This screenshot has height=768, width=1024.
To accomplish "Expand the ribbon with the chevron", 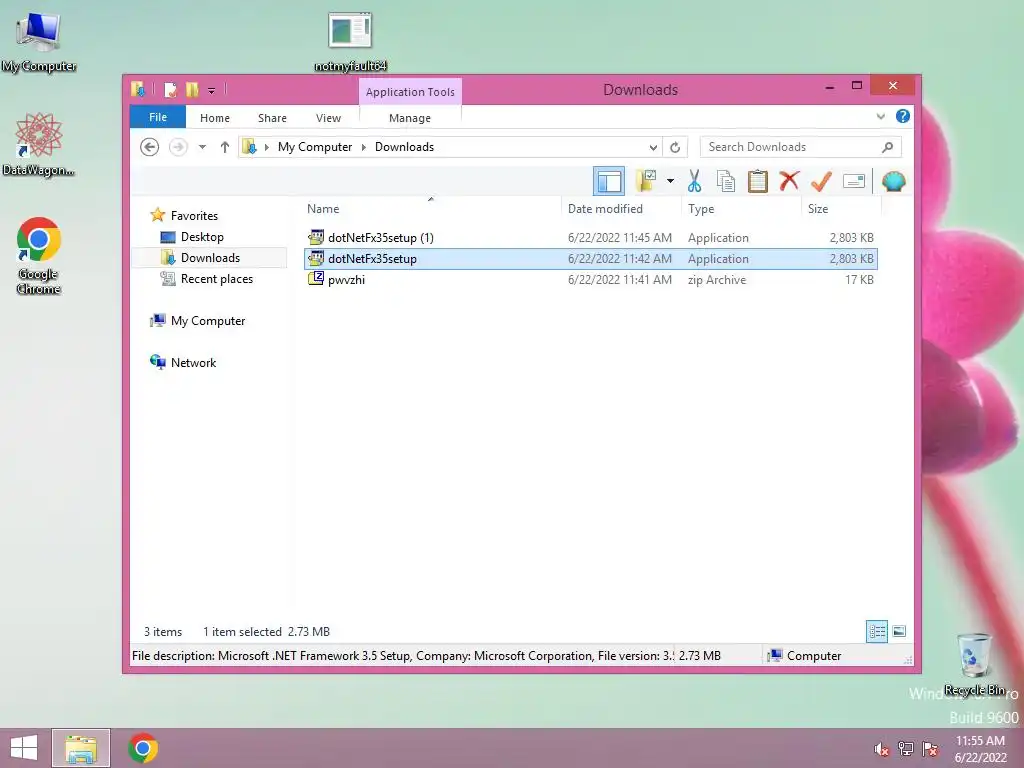I will (x=880, y=117).
